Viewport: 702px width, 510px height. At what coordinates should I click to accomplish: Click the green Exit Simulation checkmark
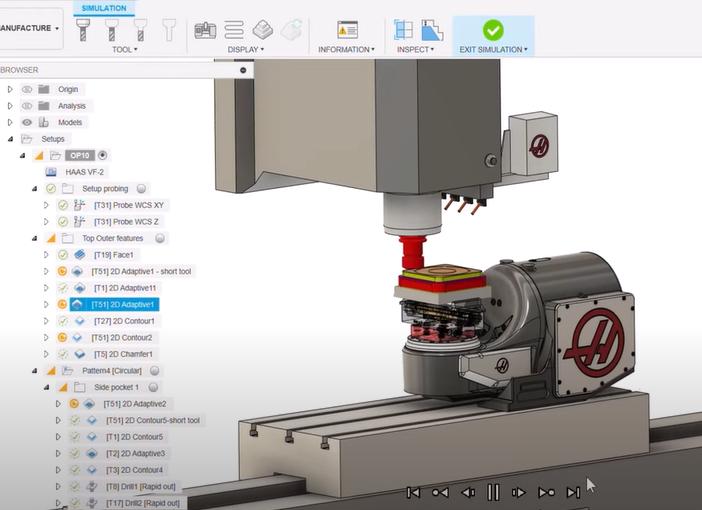493,30
